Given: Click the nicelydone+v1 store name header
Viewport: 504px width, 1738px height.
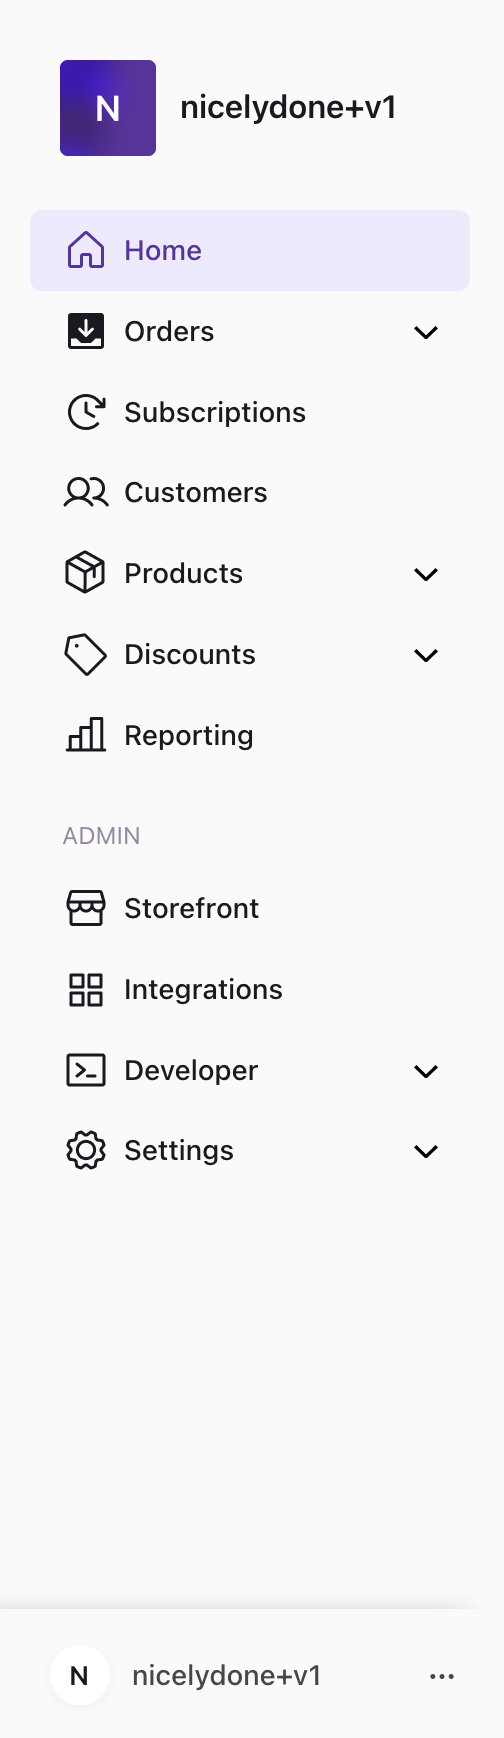Looking at the screenshot, I should [x=288, y=107].
